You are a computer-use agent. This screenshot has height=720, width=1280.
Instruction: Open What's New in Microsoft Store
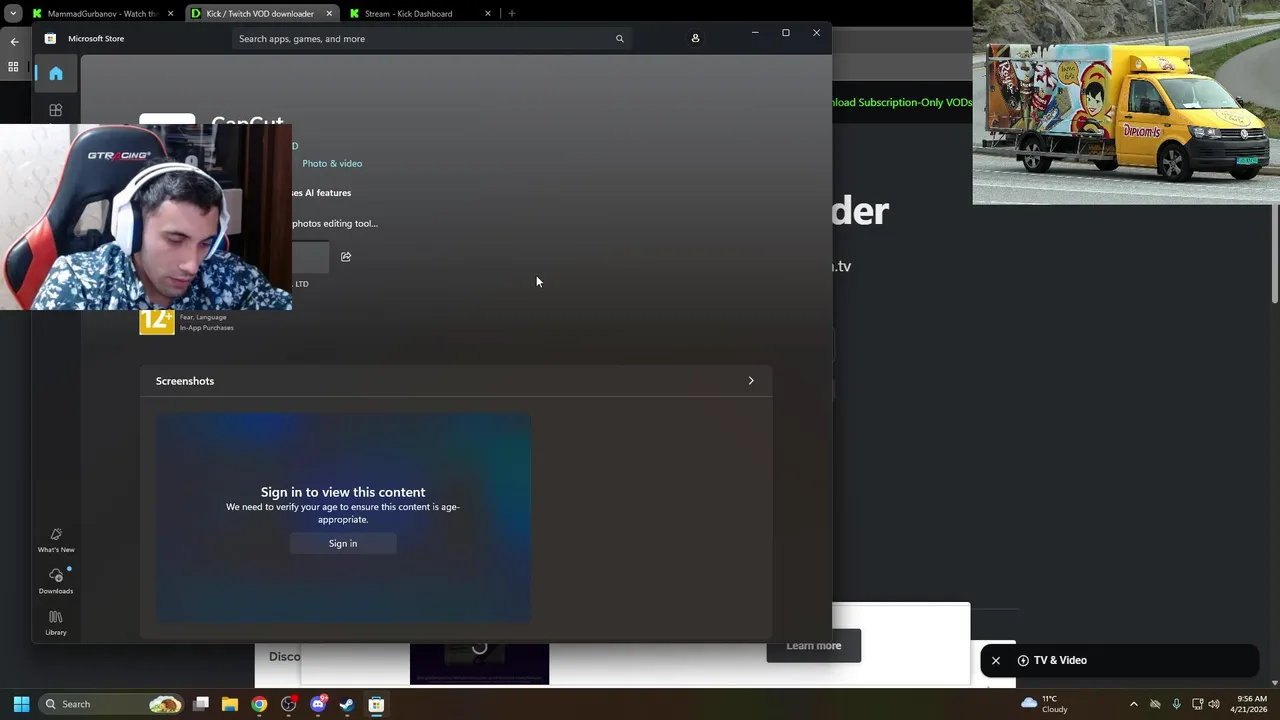coord(56,541)
